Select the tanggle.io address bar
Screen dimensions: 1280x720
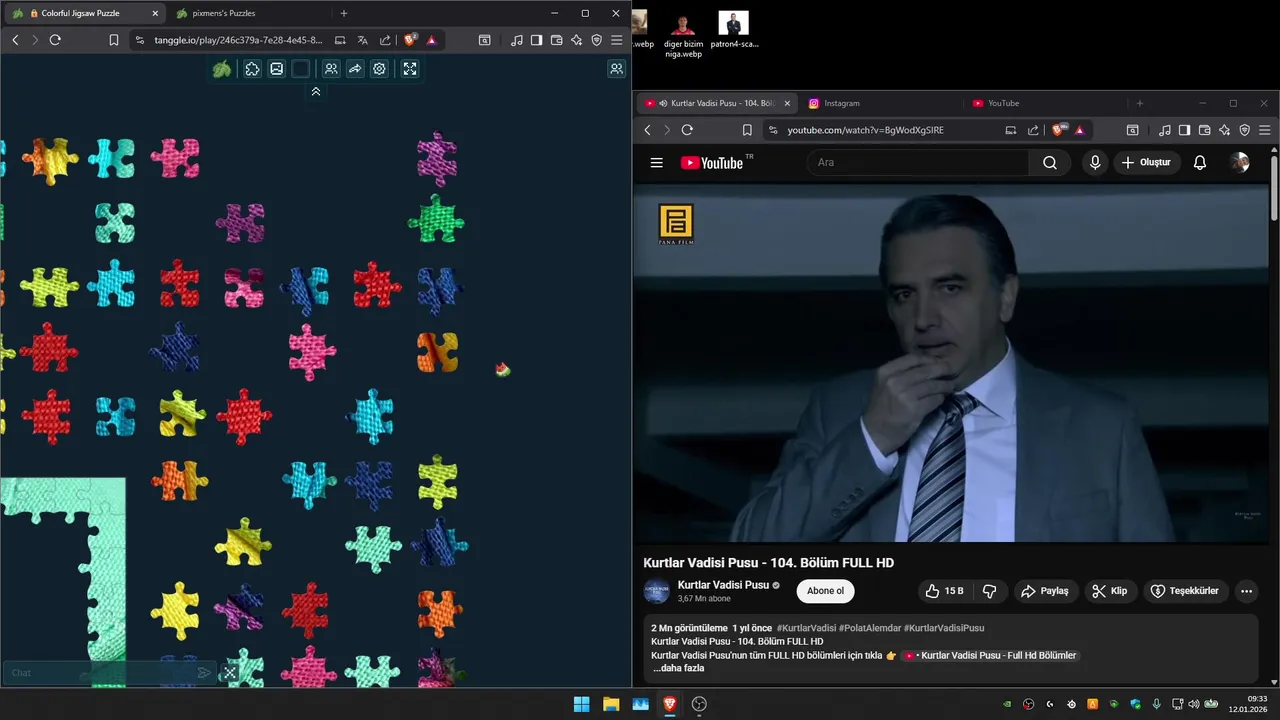coord(238,40)
